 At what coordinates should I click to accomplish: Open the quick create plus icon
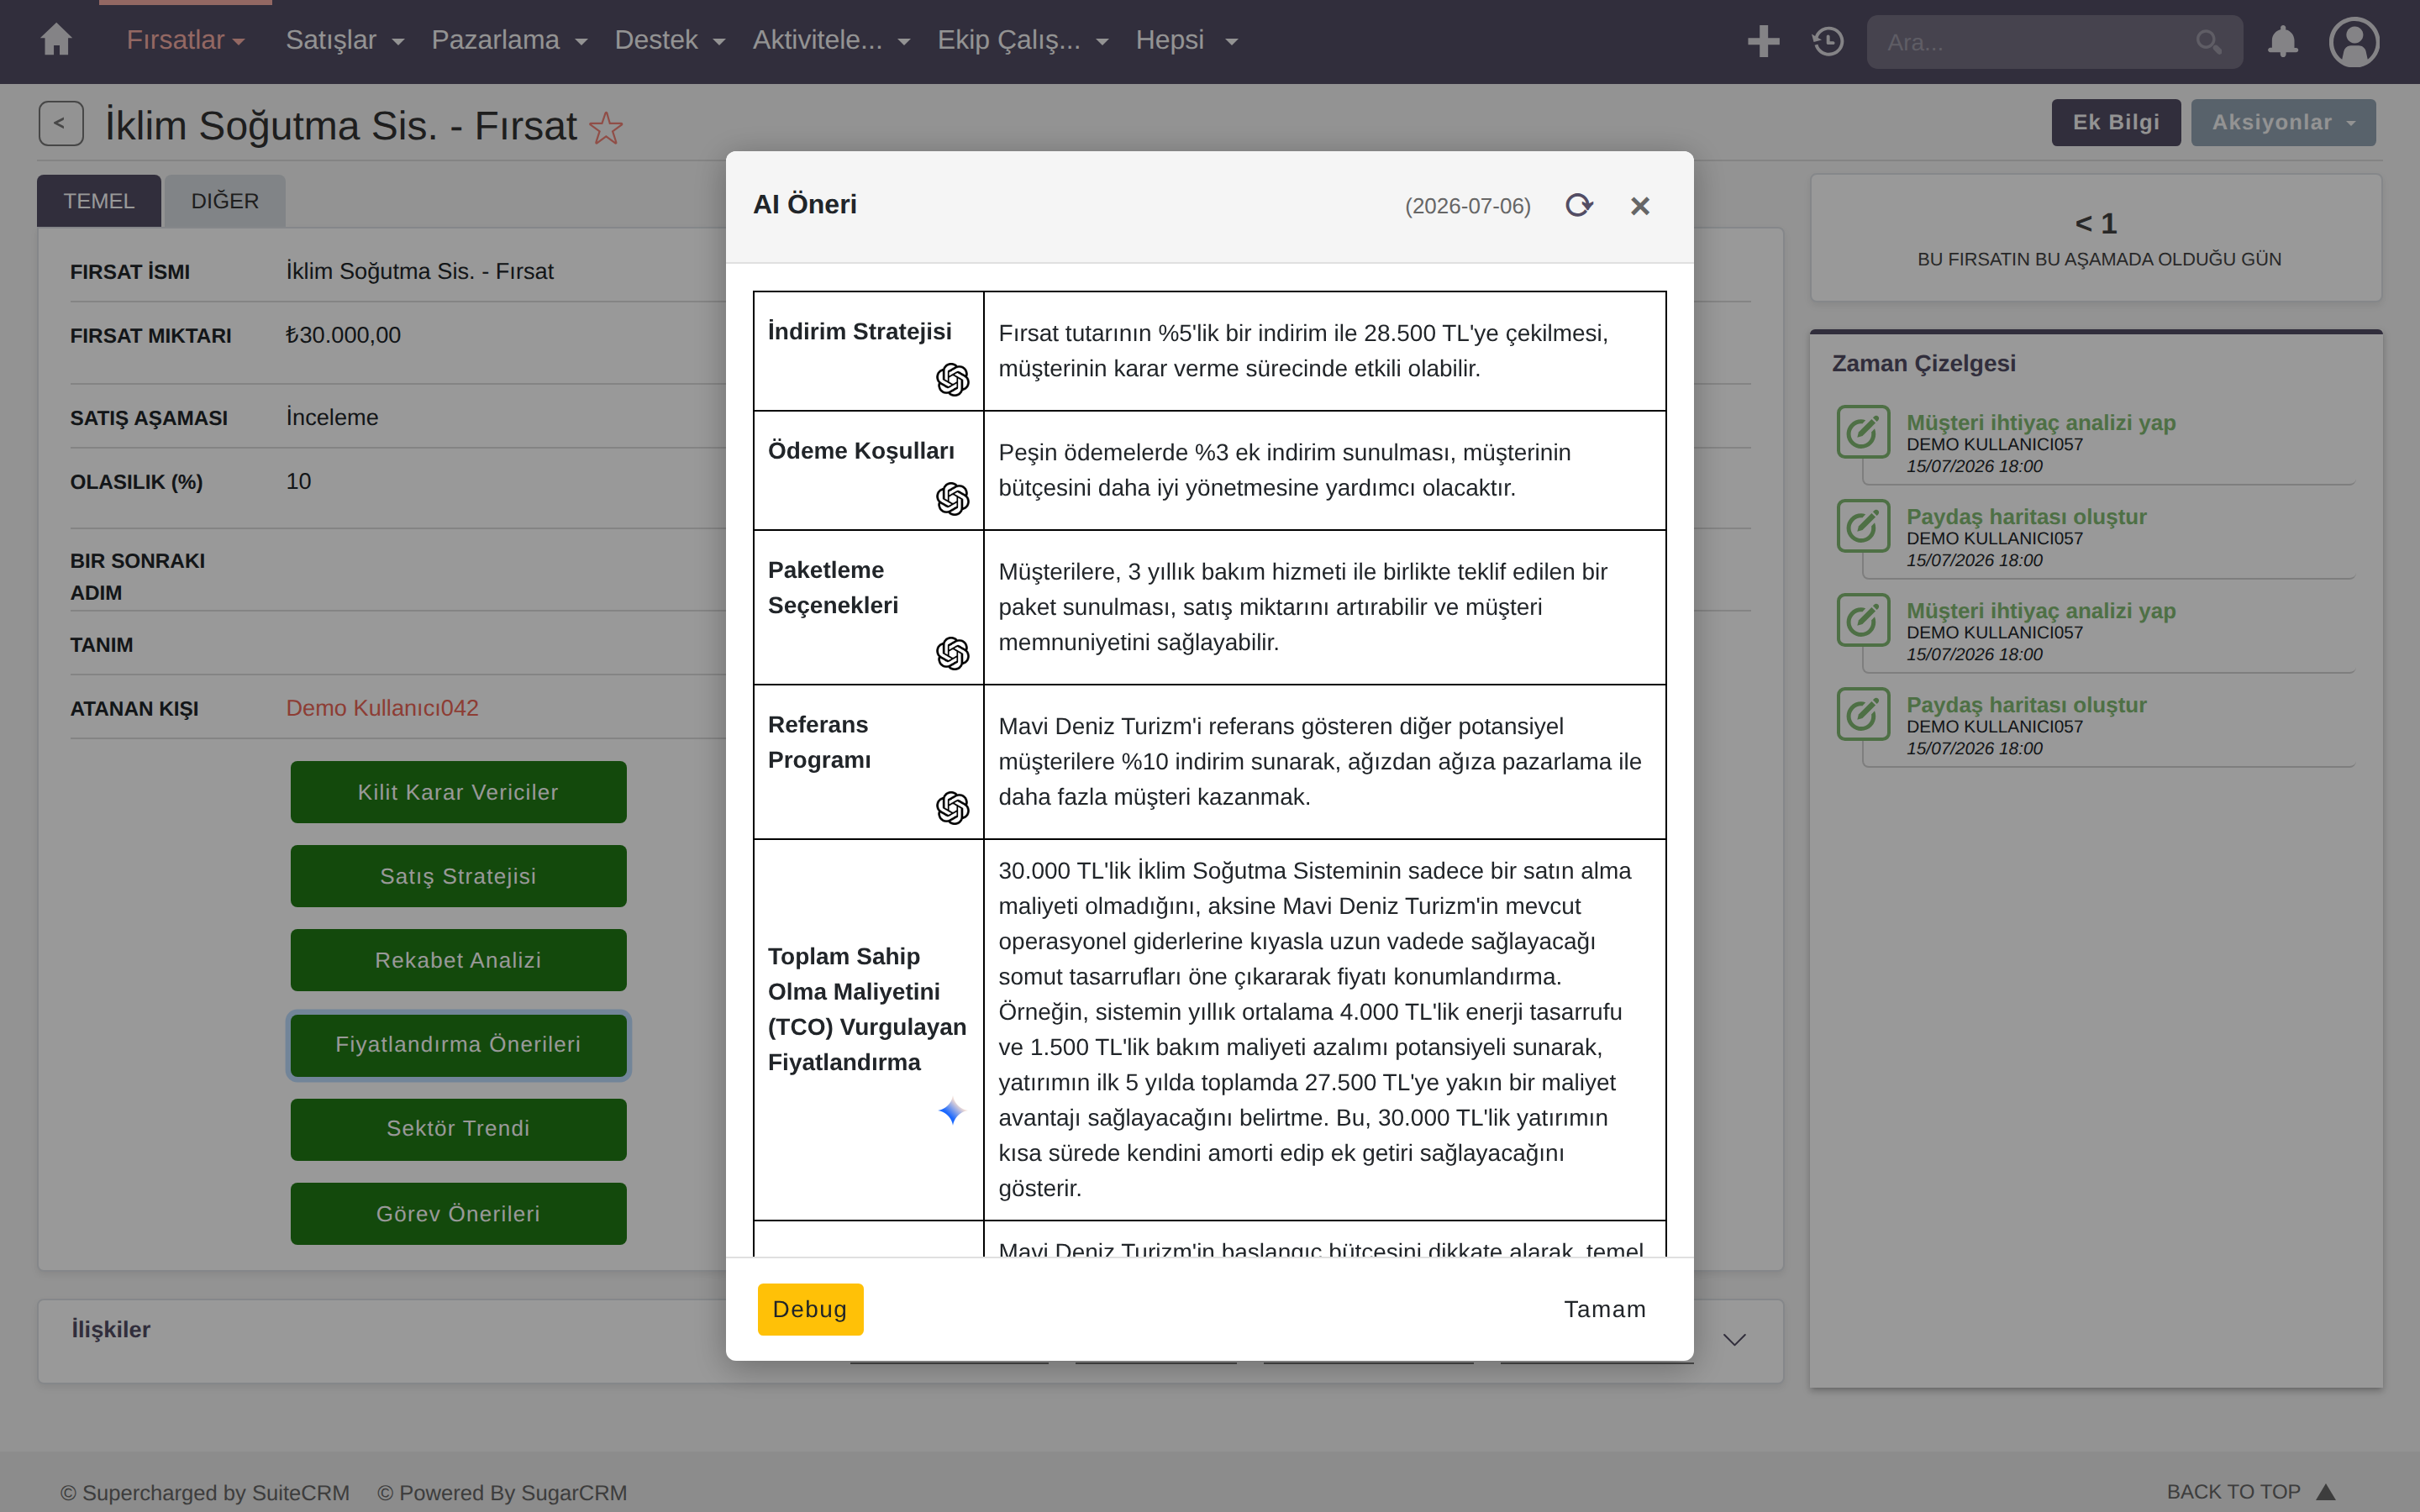pyautogui.click(x=1763, y=41)
